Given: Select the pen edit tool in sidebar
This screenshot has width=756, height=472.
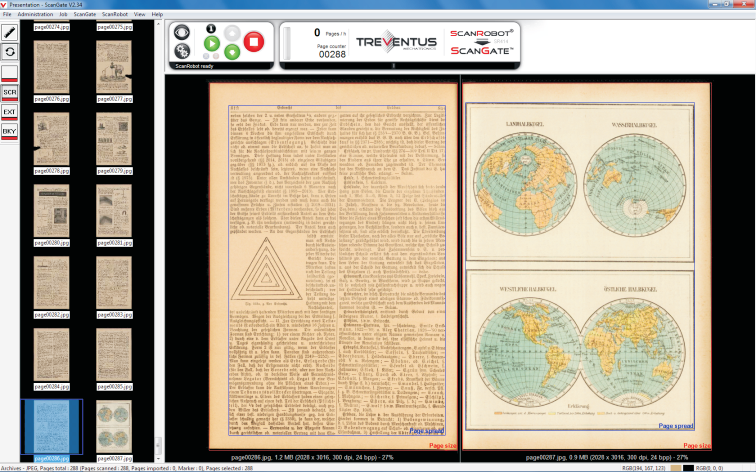Looking at the screenshot, I should 10,32.
